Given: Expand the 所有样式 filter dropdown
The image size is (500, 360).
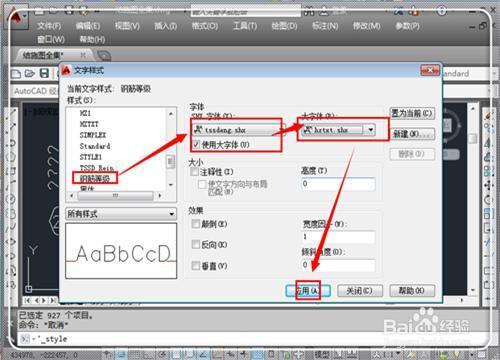Looking at the screenshot, I should [x=121, y=214].
